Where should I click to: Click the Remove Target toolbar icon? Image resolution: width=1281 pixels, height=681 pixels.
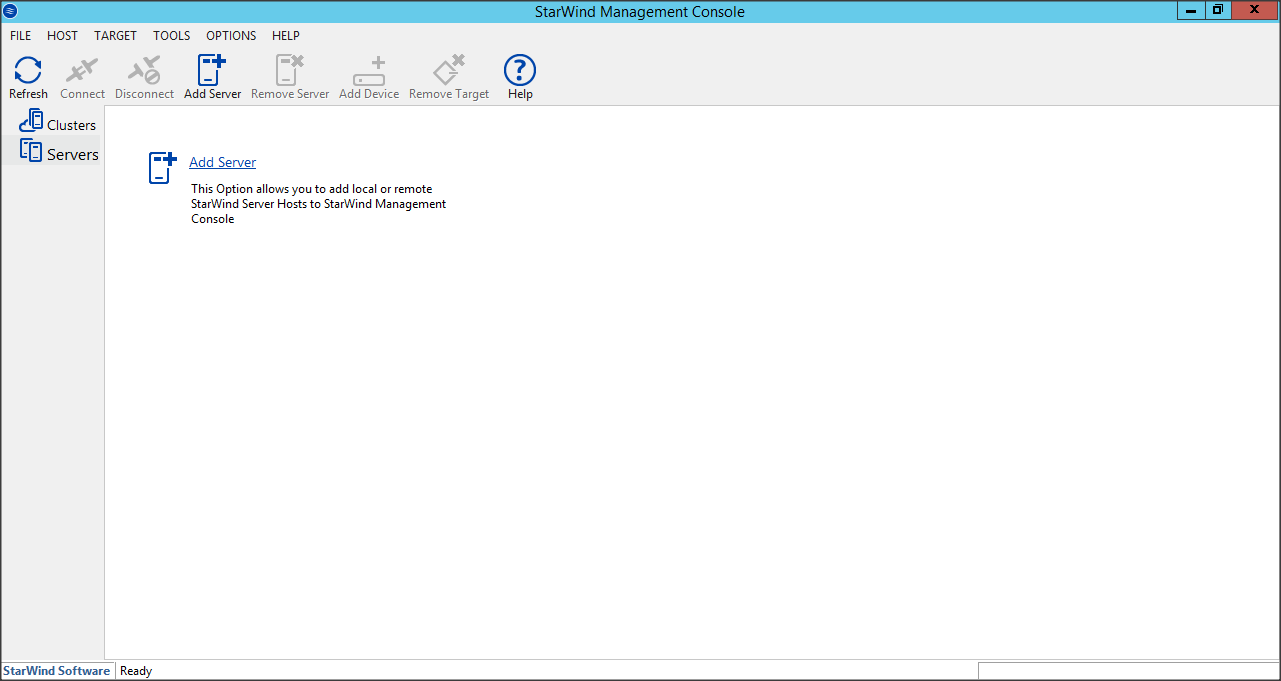click(449, 72)
